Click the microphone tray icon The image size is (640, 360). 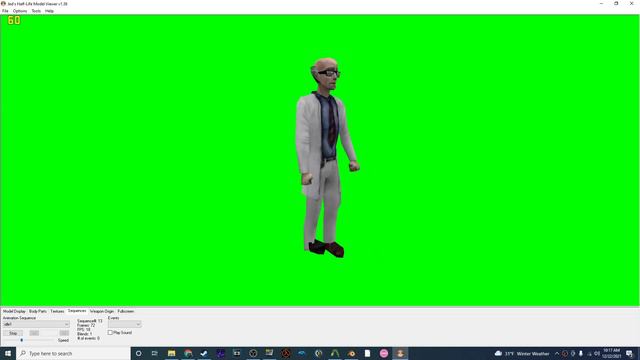click(x=581, y=353)
